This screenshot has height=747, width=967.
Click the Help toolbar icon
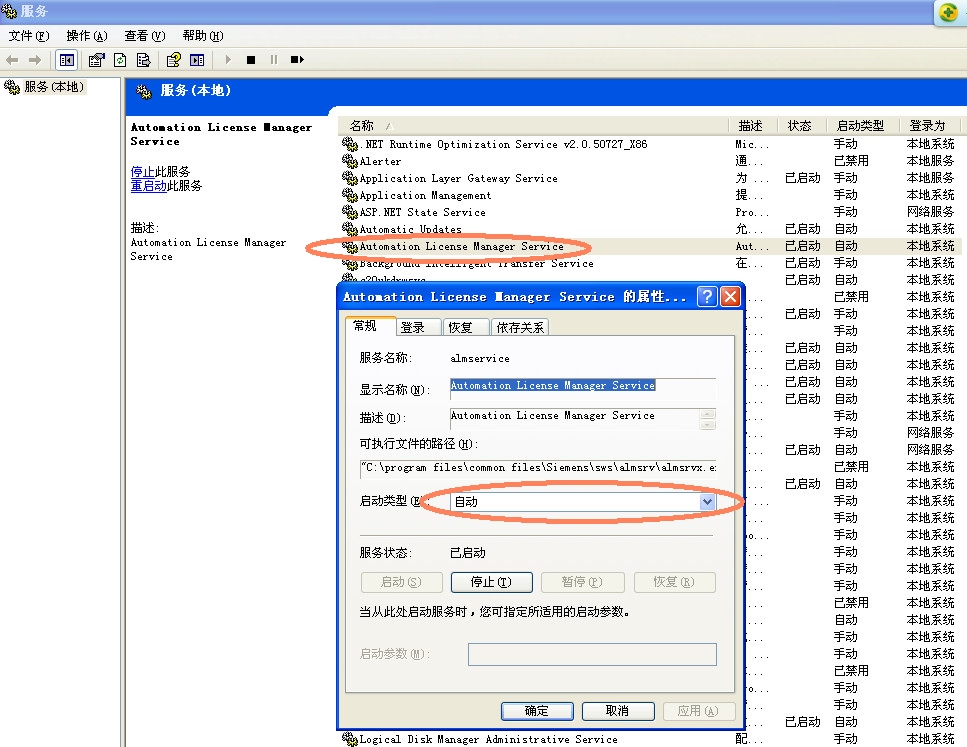point(174,60)
